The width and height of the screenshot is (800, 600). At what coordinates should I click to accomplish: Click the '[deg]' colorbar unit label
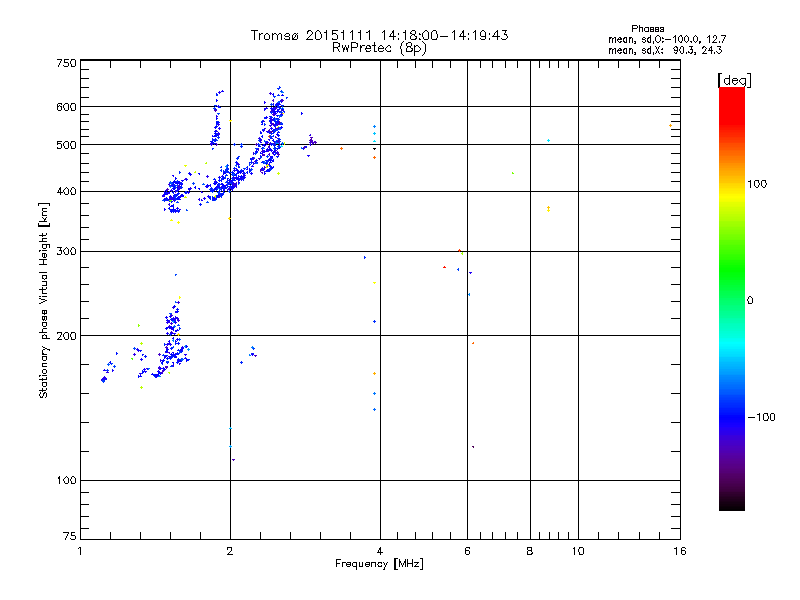coord(734,80)
